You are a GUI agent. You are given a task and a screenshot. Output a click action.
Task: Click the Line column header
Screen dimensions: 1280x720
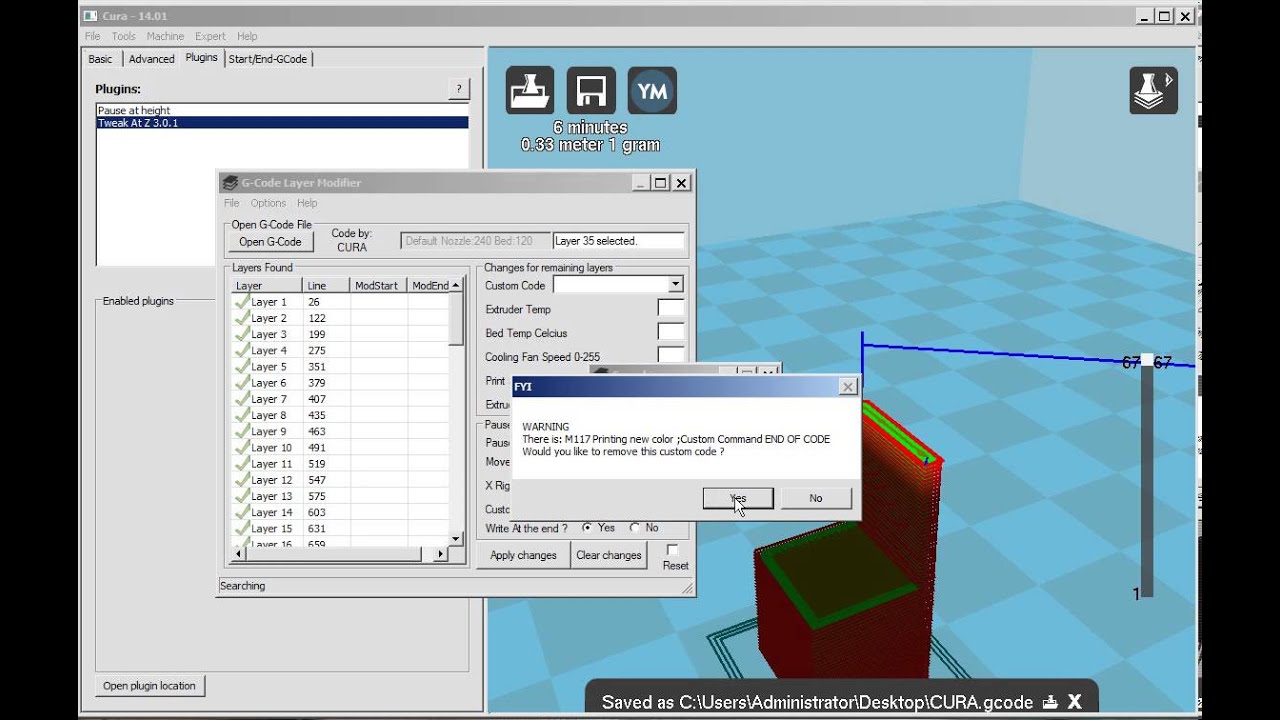[x=326, y=285]
